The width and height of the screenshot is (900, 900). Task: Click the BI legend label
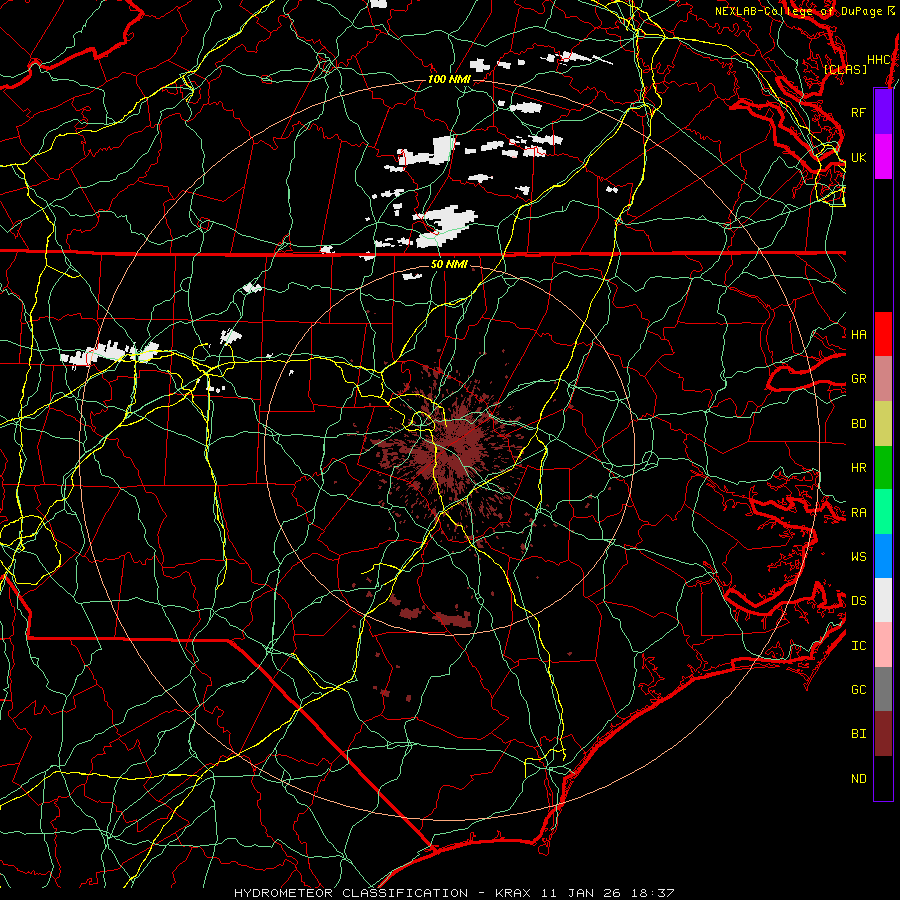859,734
